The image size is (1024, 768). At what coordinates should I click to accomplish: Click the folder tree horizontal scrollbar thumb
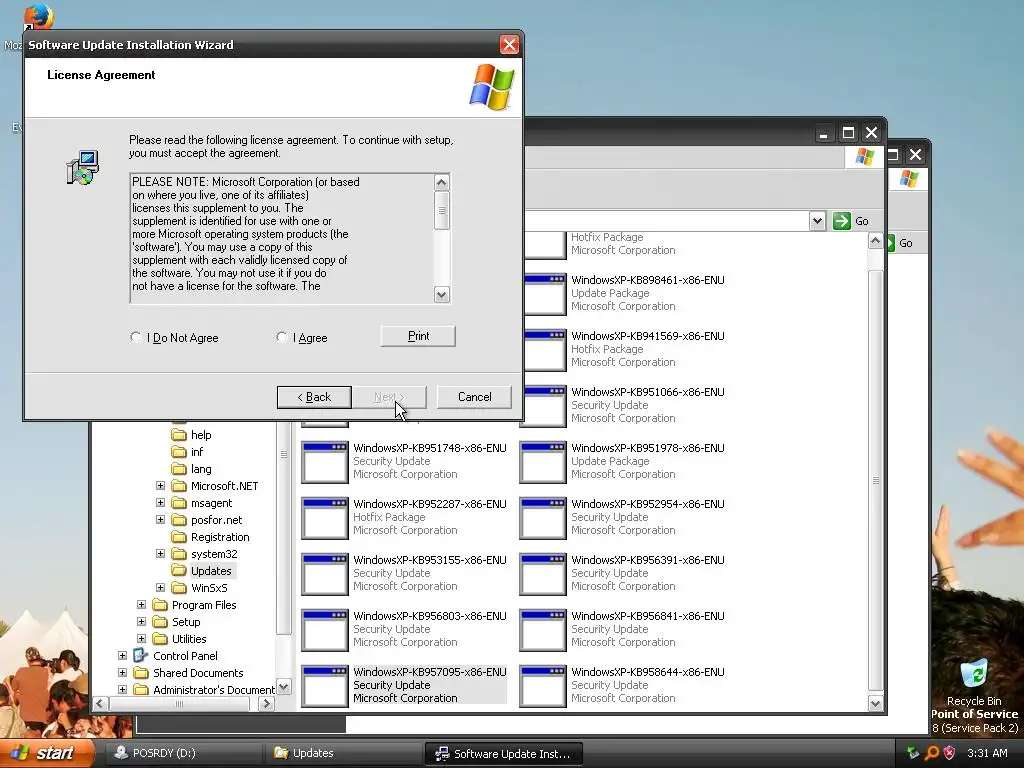coord(179,703)
